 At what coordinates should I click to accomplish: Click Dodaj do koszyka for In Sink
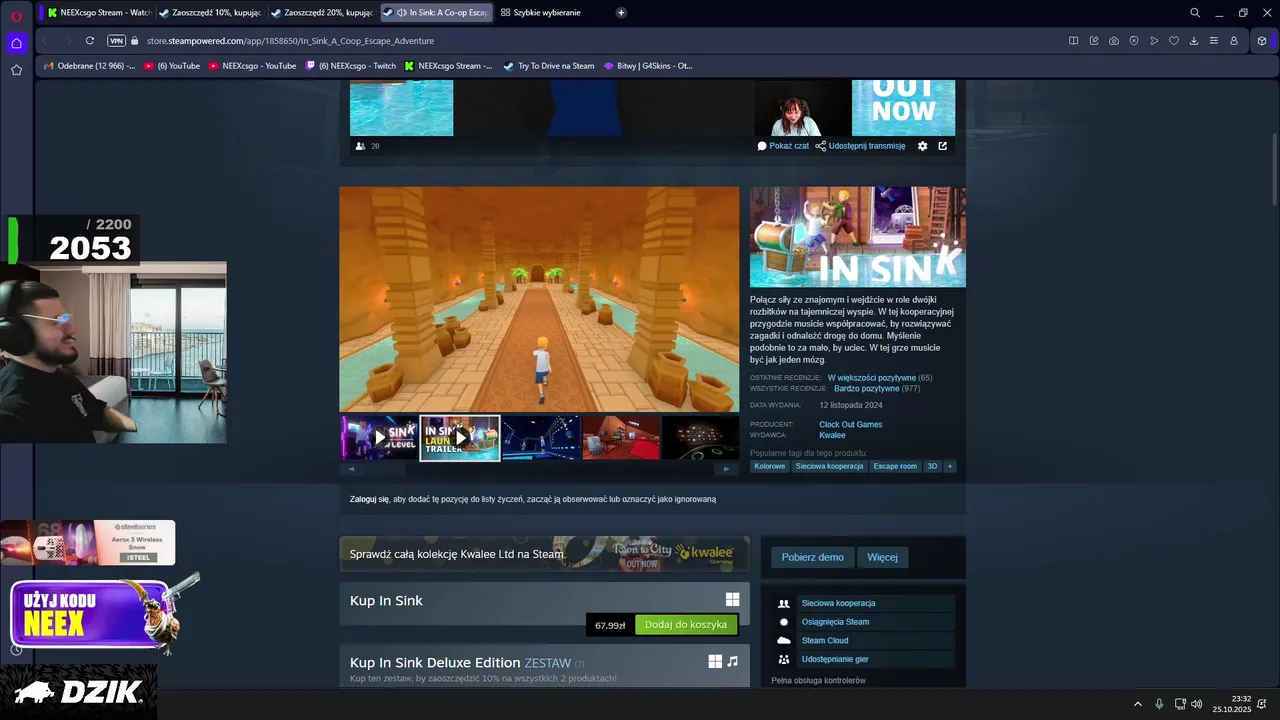pos(686,625)
